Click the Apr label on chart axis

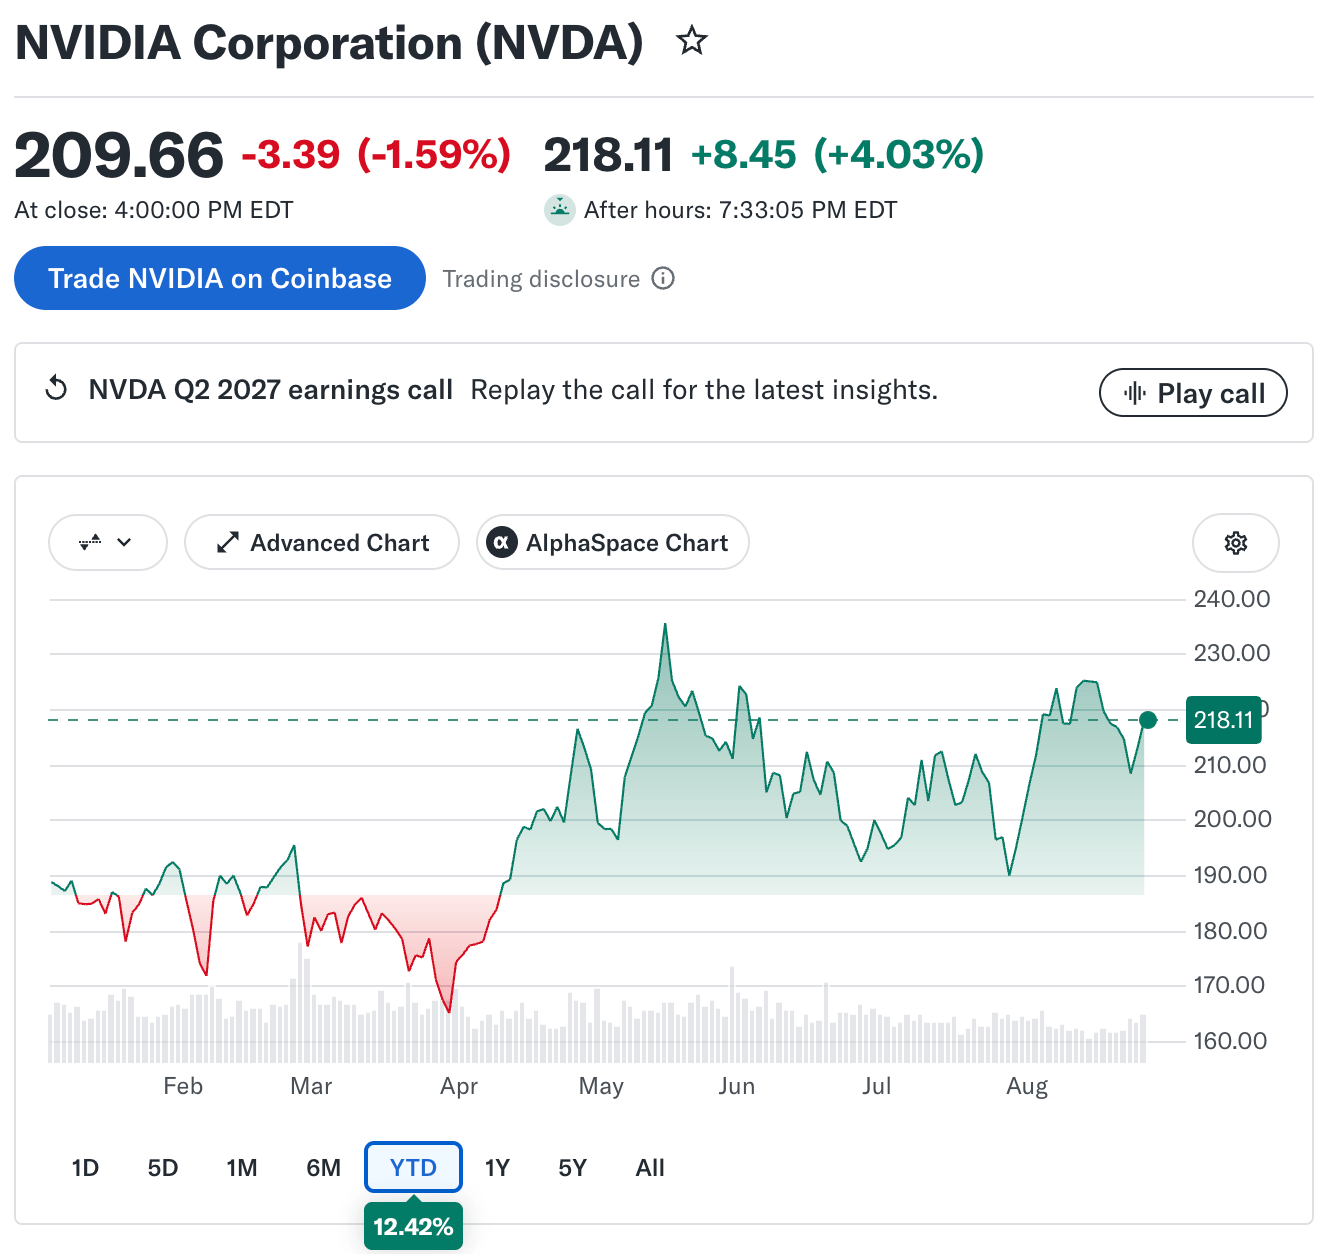pyautogui.click(x=459, y=1086)
